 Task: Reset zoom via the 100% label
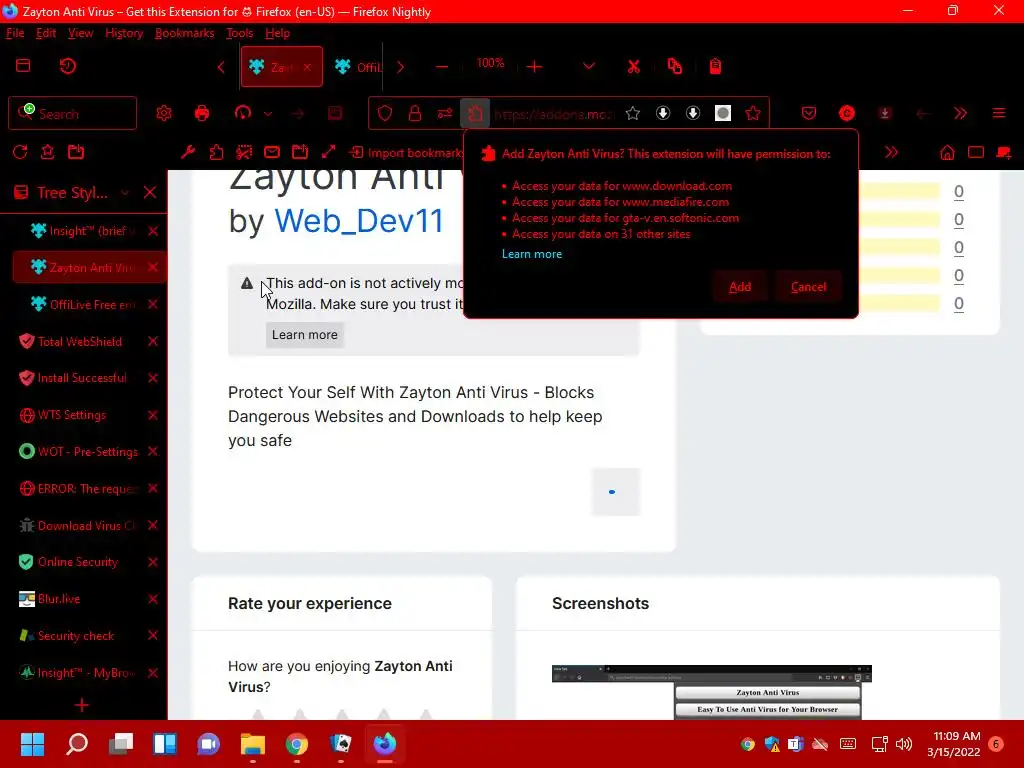[490, 63]
